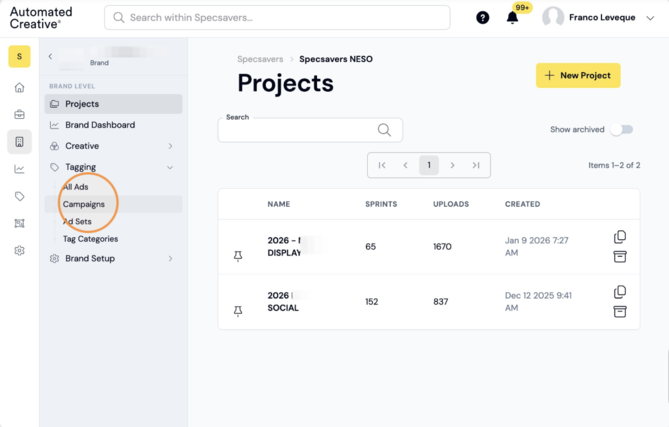Open Franco Leveque account dropdown arrow
669x427 pixels.
point(650,18)
